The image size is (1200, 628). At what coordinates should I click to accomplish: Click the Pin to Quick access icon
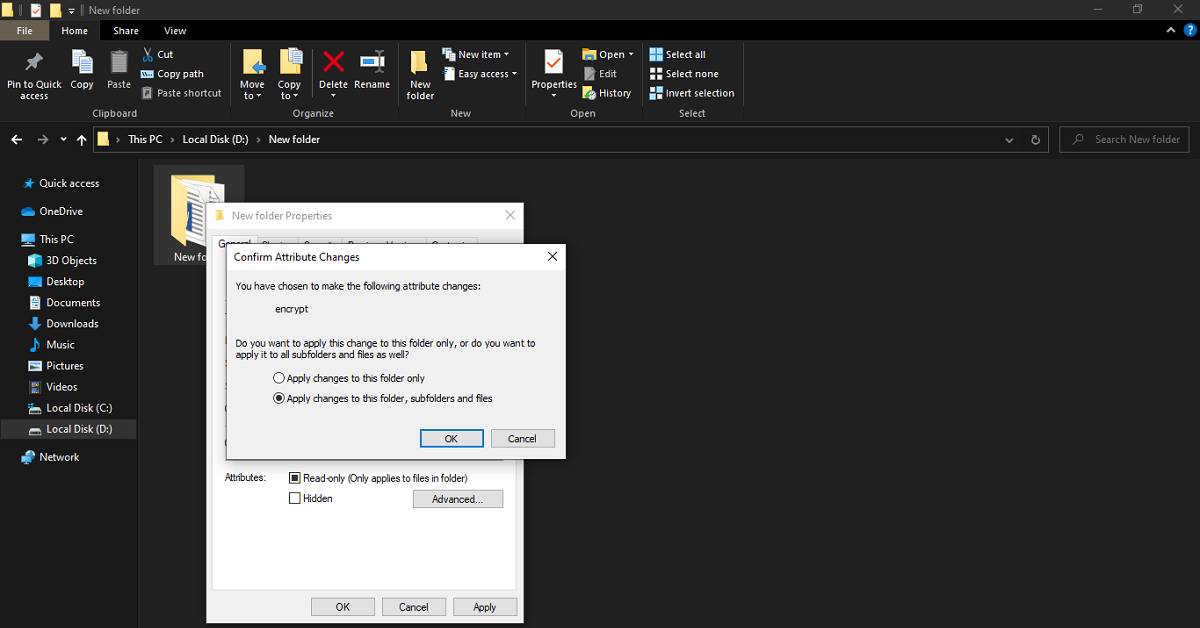pos(34,62)
